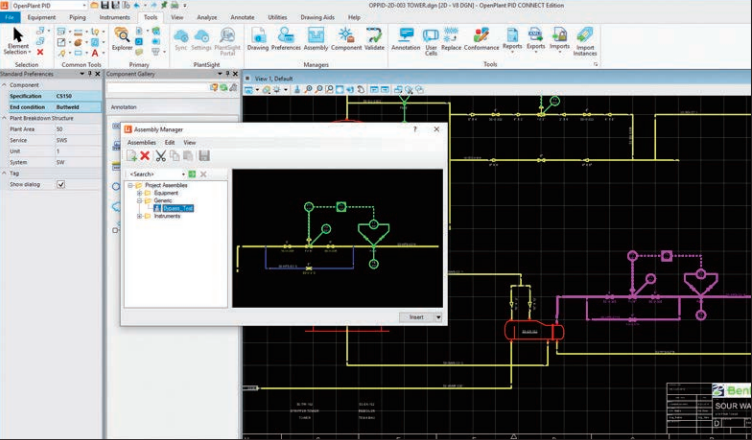752x440 pixels.
Task: Choose the Element Selection arrow tool
Action: click(x=18, y=40)
